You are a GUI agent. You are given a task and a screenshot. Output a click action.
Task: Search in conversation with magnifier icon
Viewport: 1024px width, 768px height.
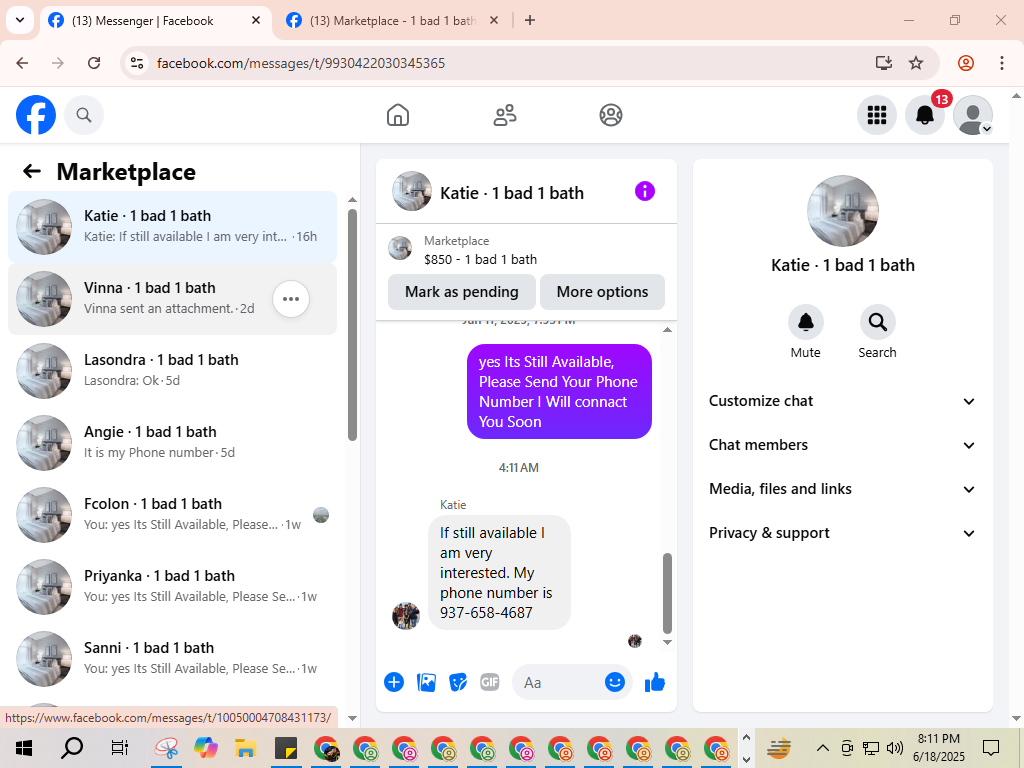(877, 322)
